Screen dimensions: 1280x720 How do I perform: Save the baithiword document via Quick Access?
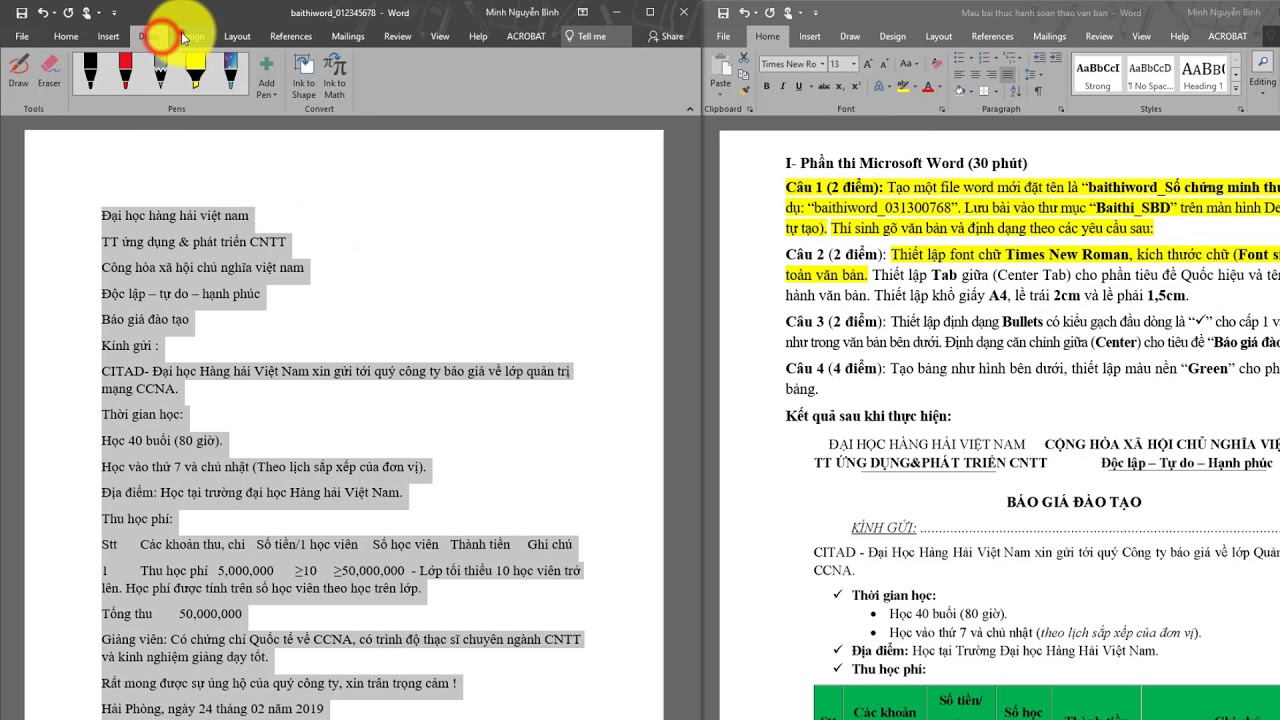[21, 12]
